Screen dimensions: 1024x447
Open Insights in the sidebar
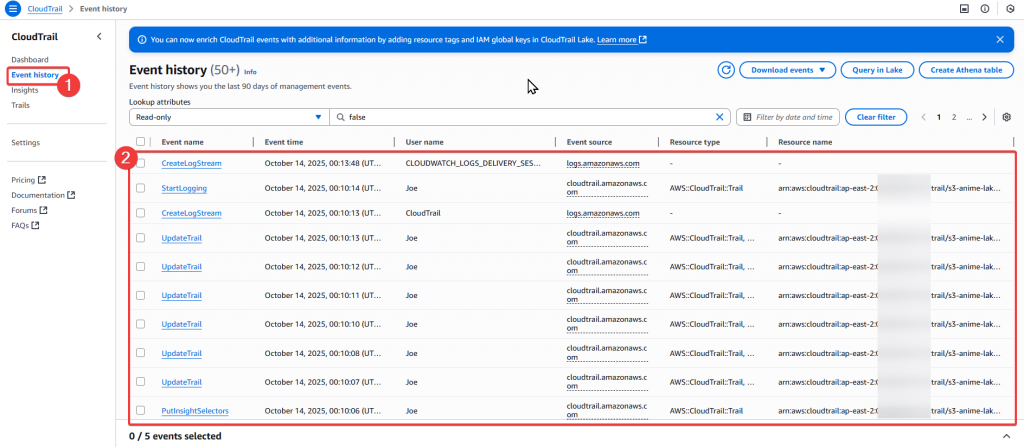tap(25, 90)
